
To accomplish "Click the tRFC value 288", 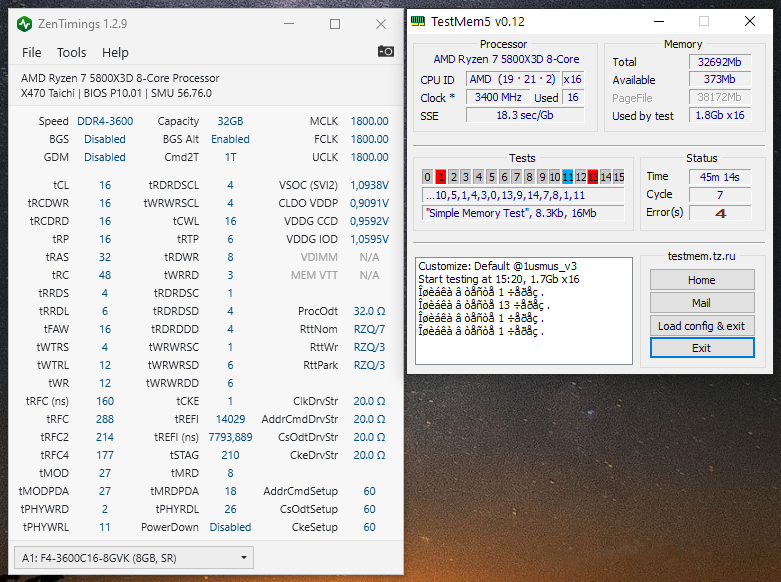I will click(105, 419).
